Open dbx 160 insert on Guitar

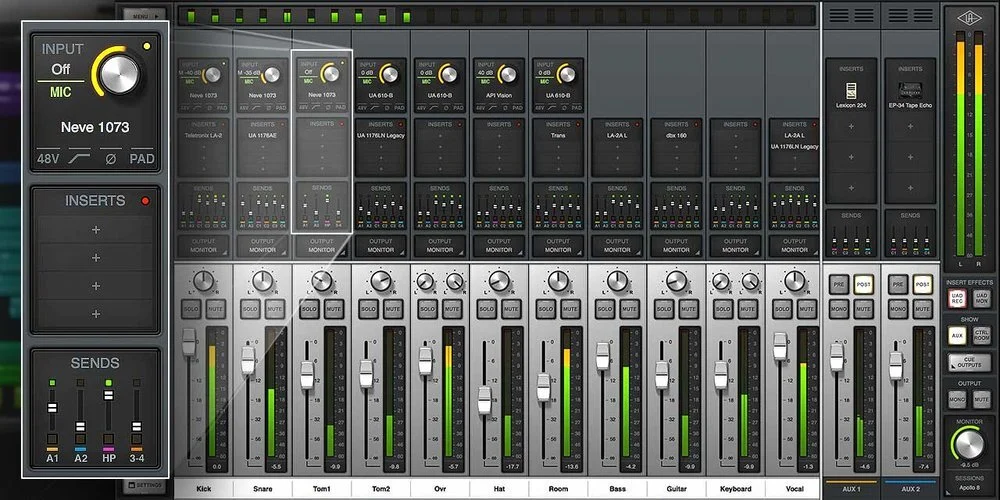[x=676, y=136]
